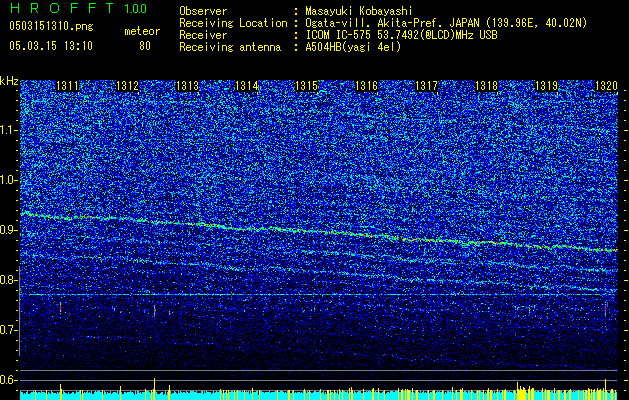Click the Ogata-vill. Akita-Pref. JAPAN location text

click(446, 23)
